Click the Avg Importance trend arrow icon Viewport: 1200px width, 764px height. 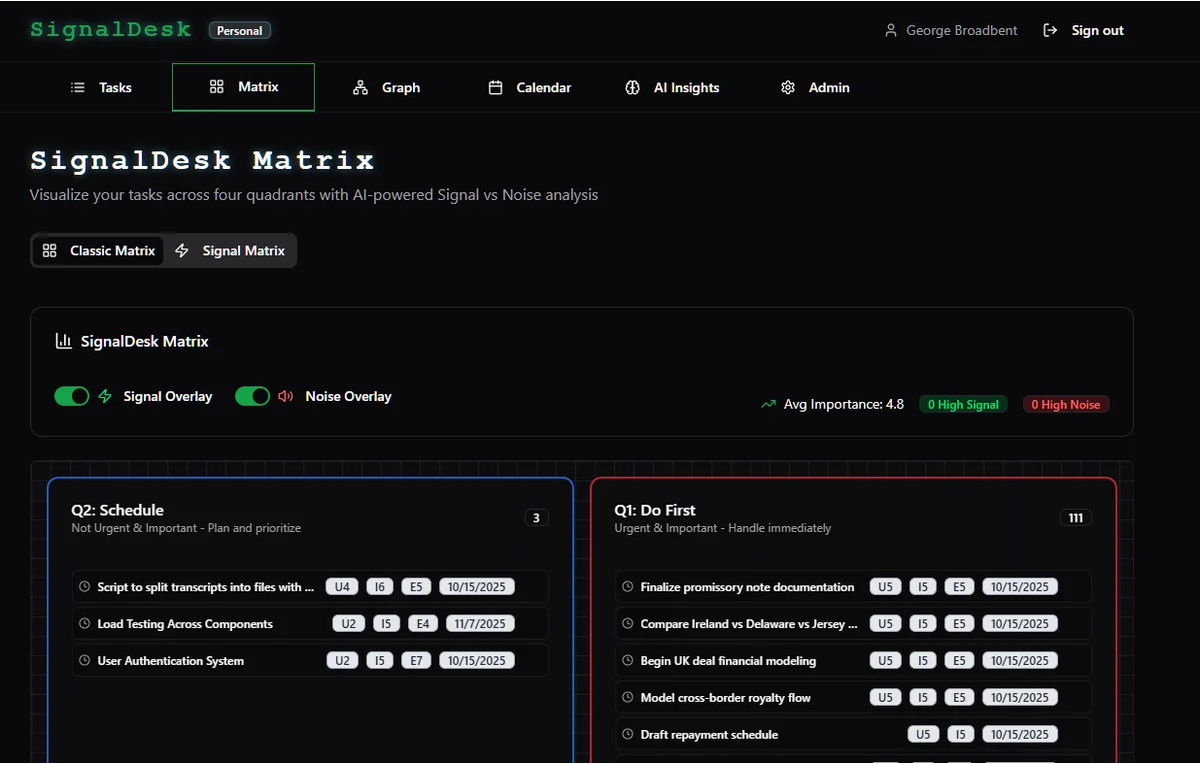768,405
